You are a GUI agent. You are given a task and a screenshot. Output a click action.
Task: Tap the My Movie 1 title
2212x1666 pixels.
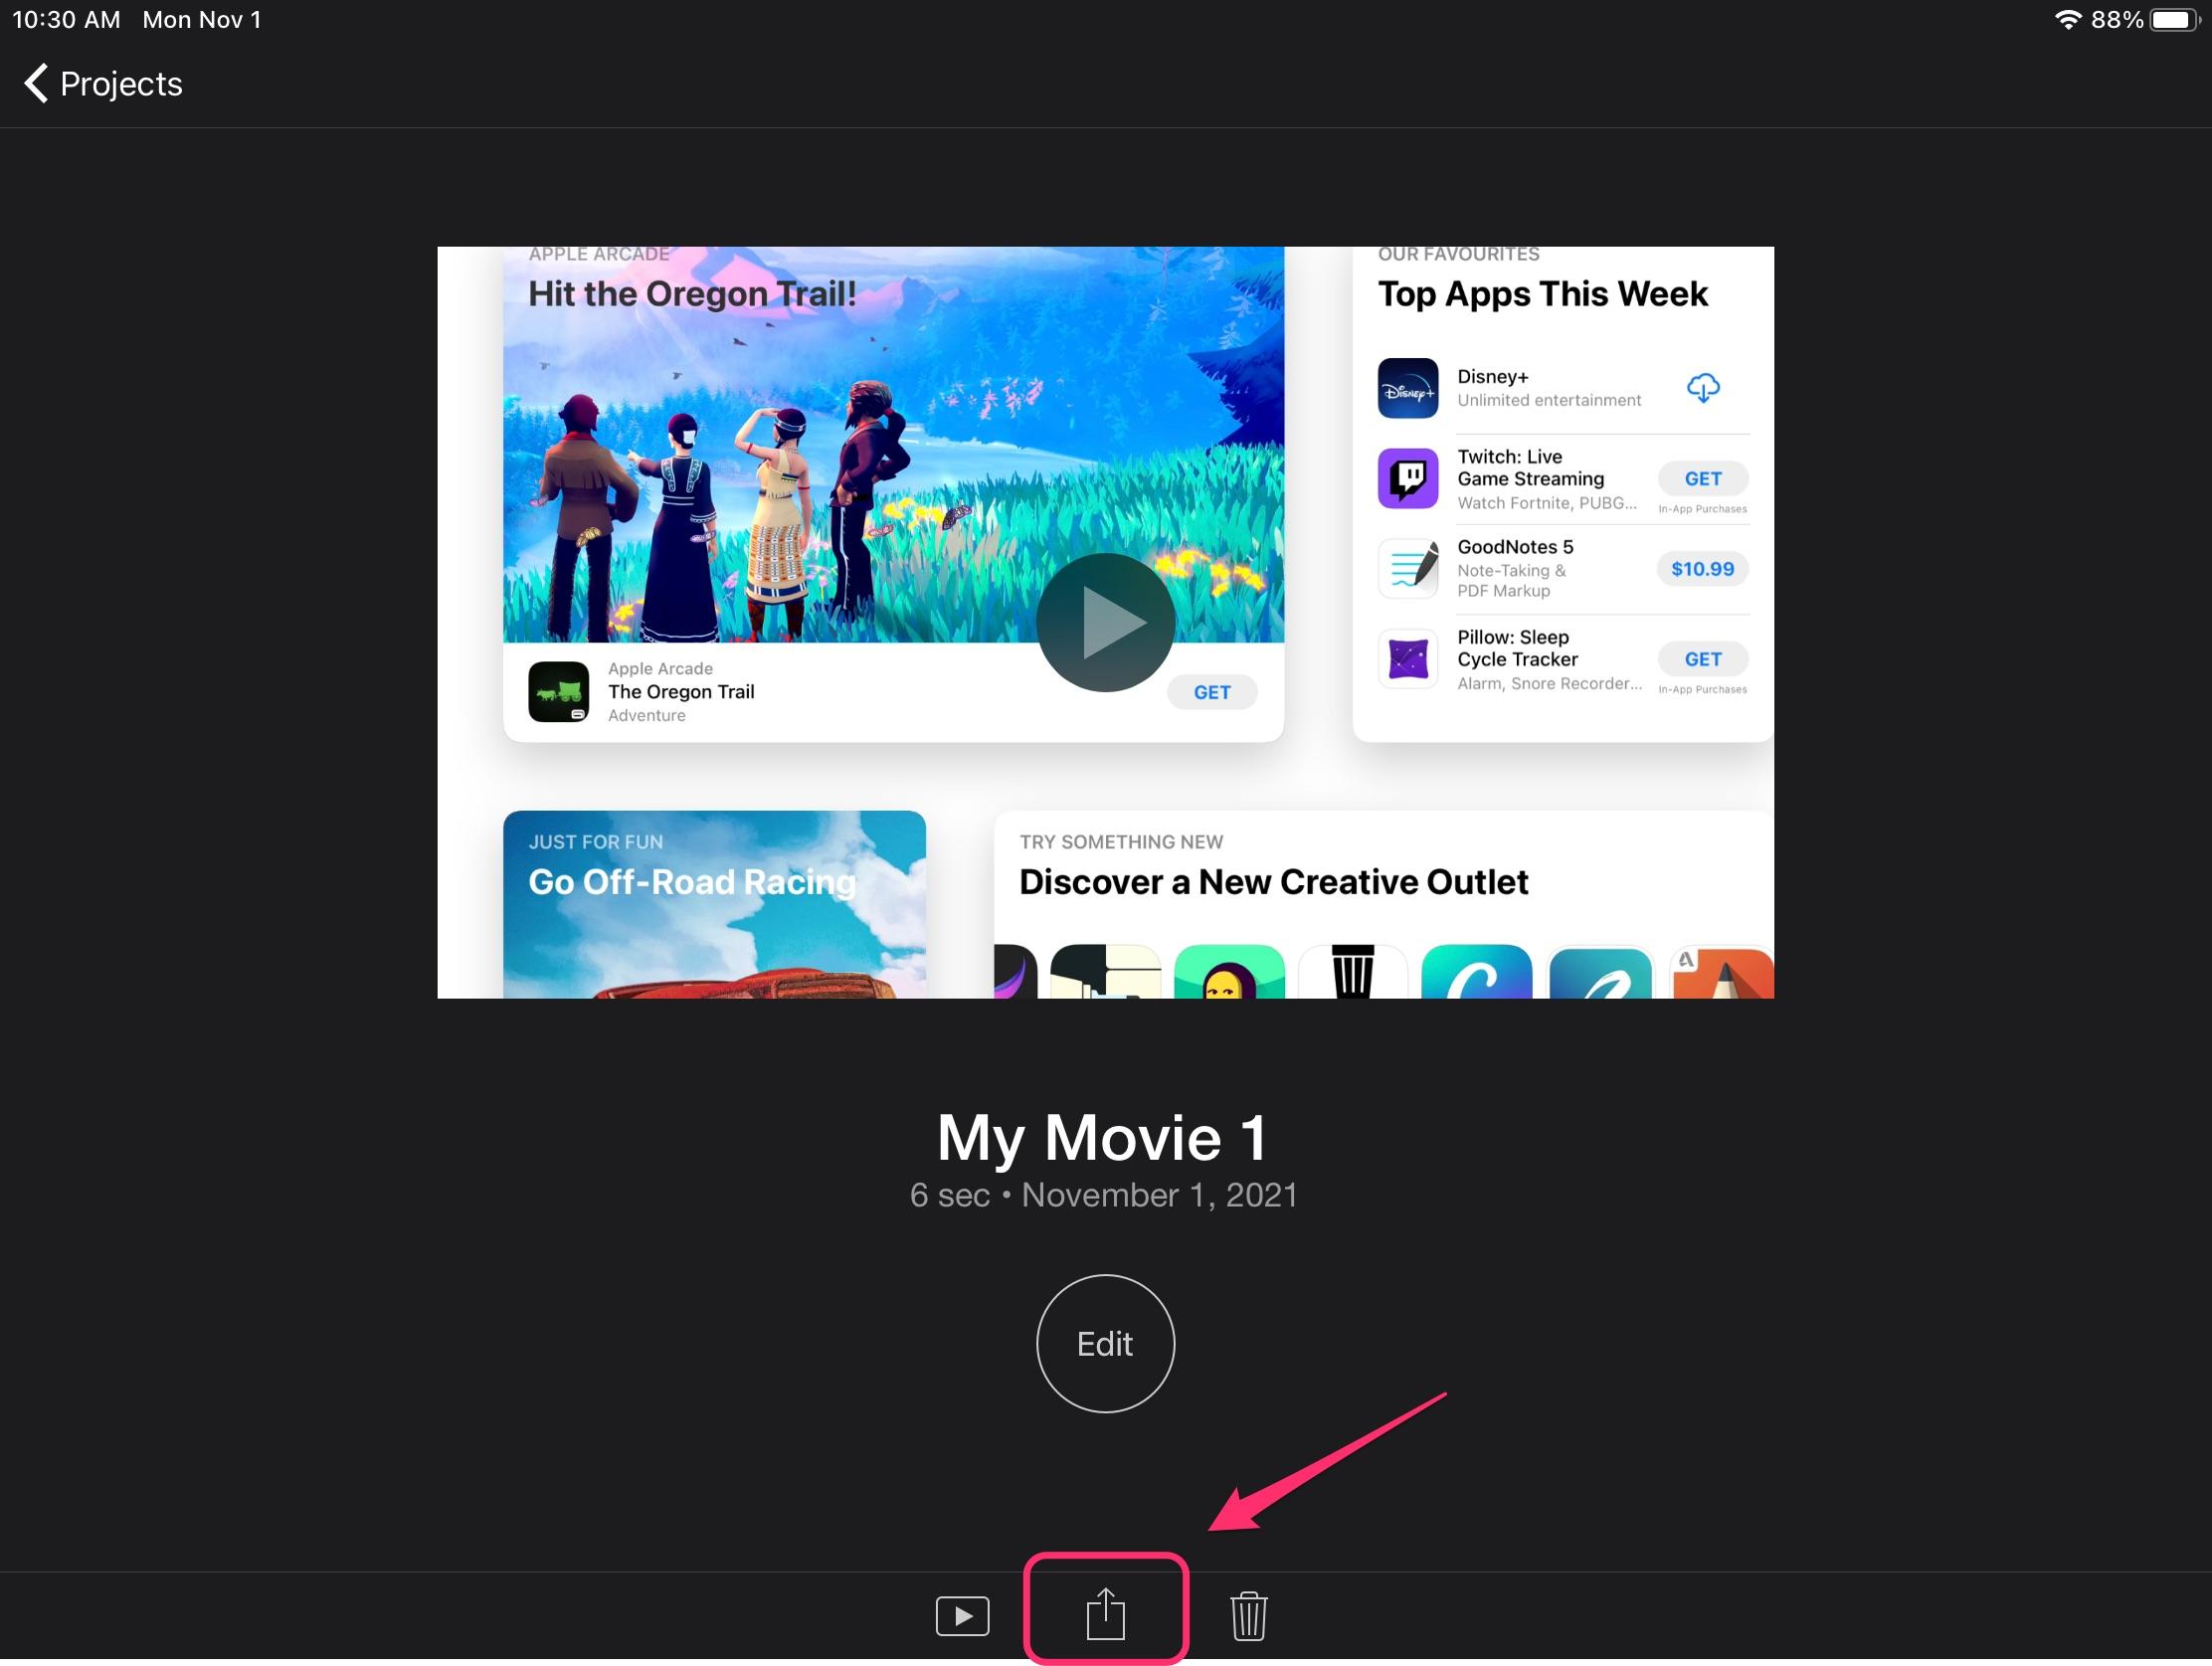click(x=1103, y=1137)
